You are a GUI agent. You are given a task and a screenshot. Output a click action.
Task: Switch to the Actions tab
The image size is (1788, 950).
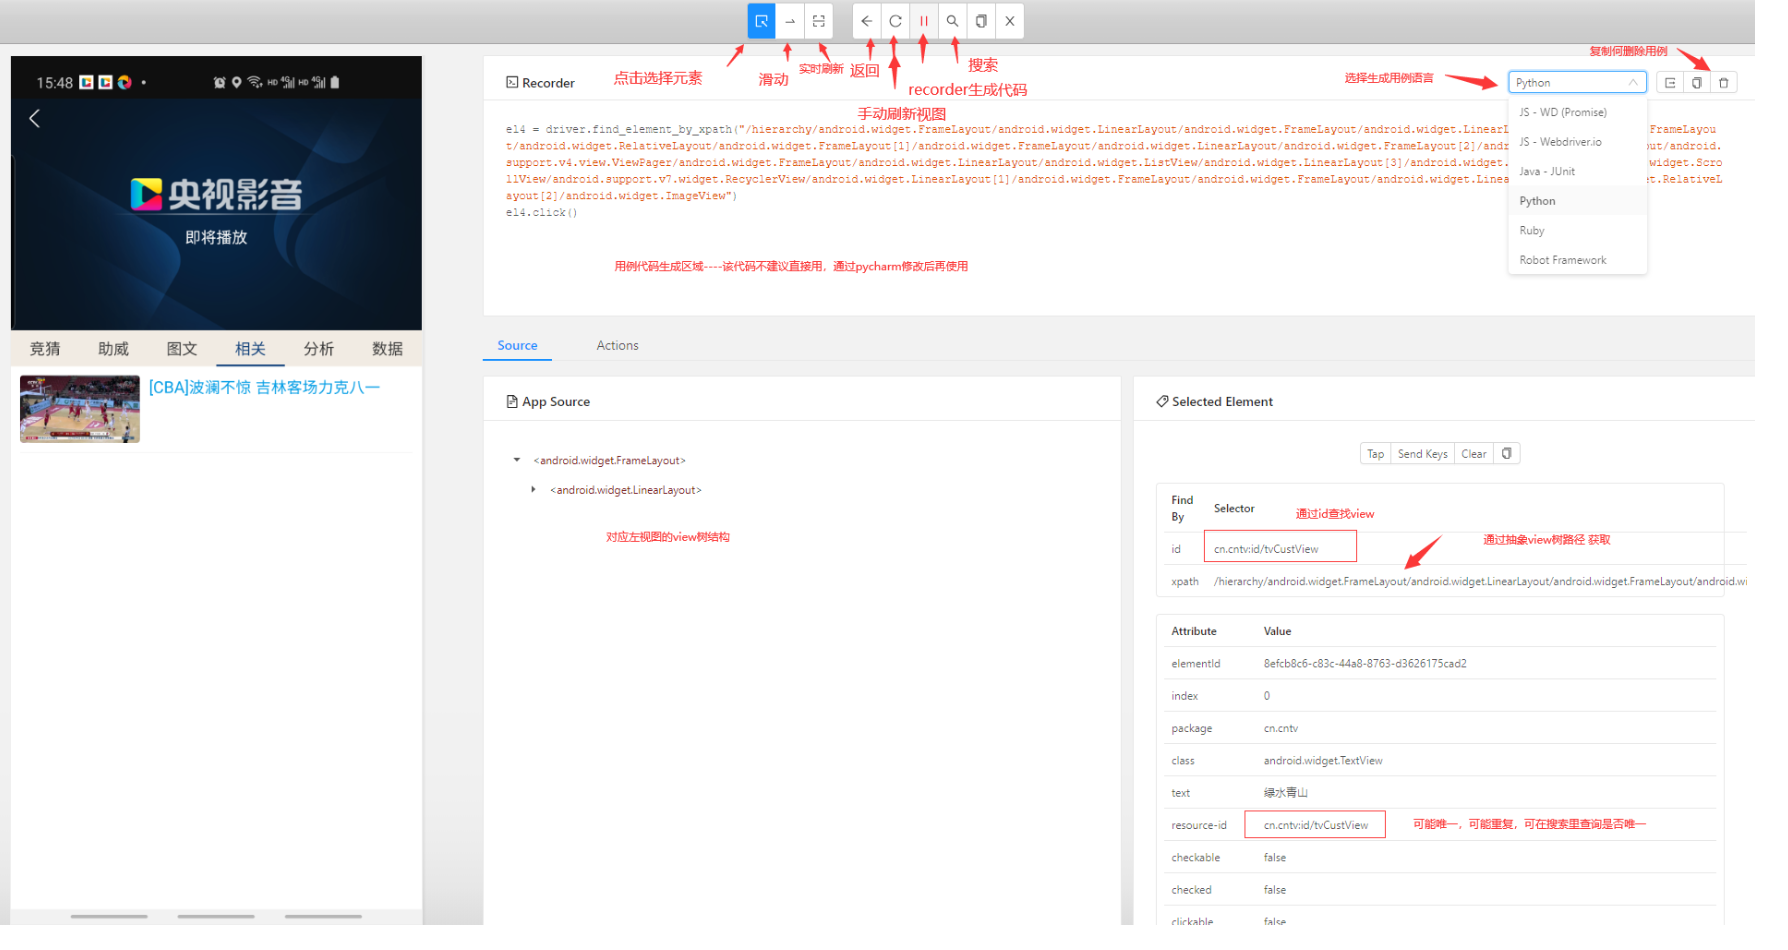617,345
